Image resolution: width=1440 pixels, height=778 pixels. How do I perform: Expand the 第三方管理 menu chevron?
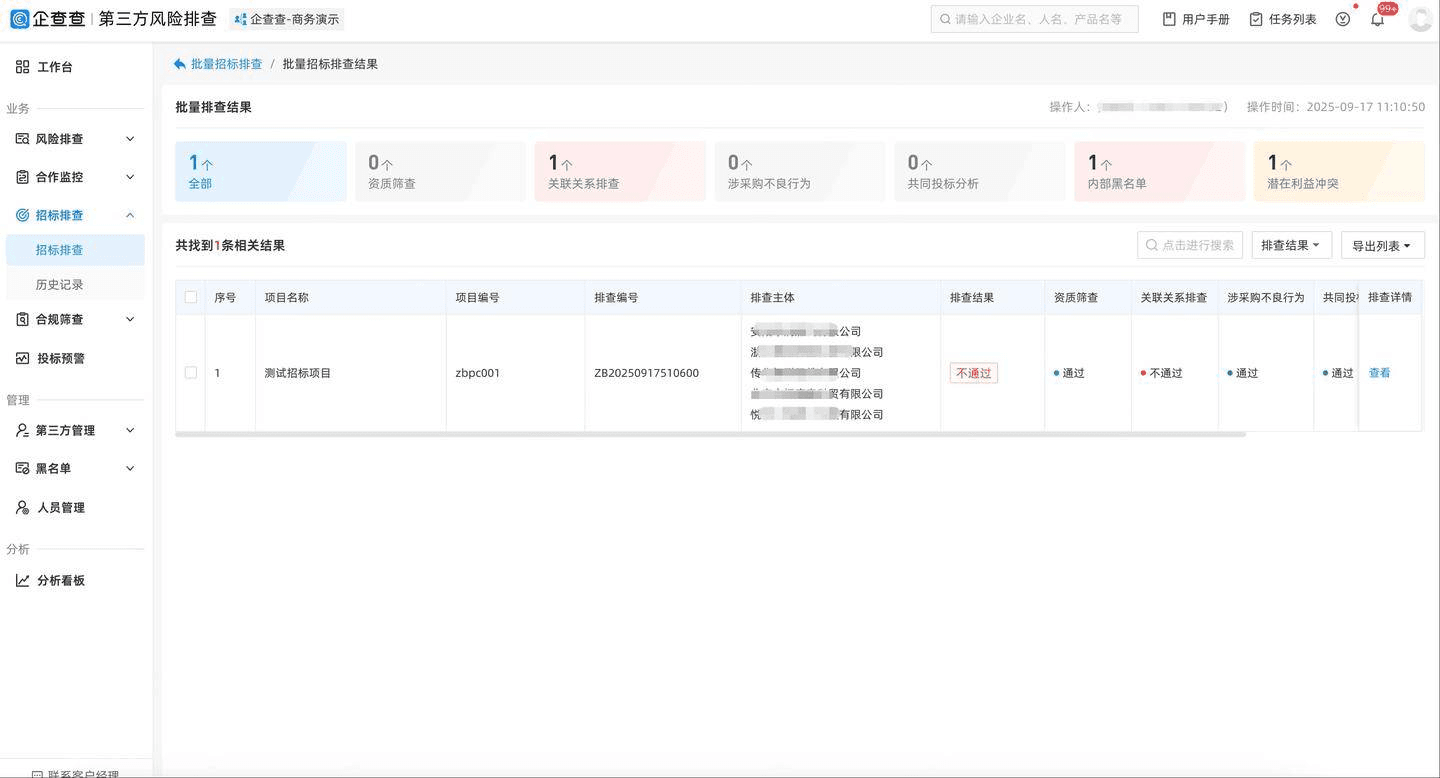pyautogui.click(x=130, y=430)
